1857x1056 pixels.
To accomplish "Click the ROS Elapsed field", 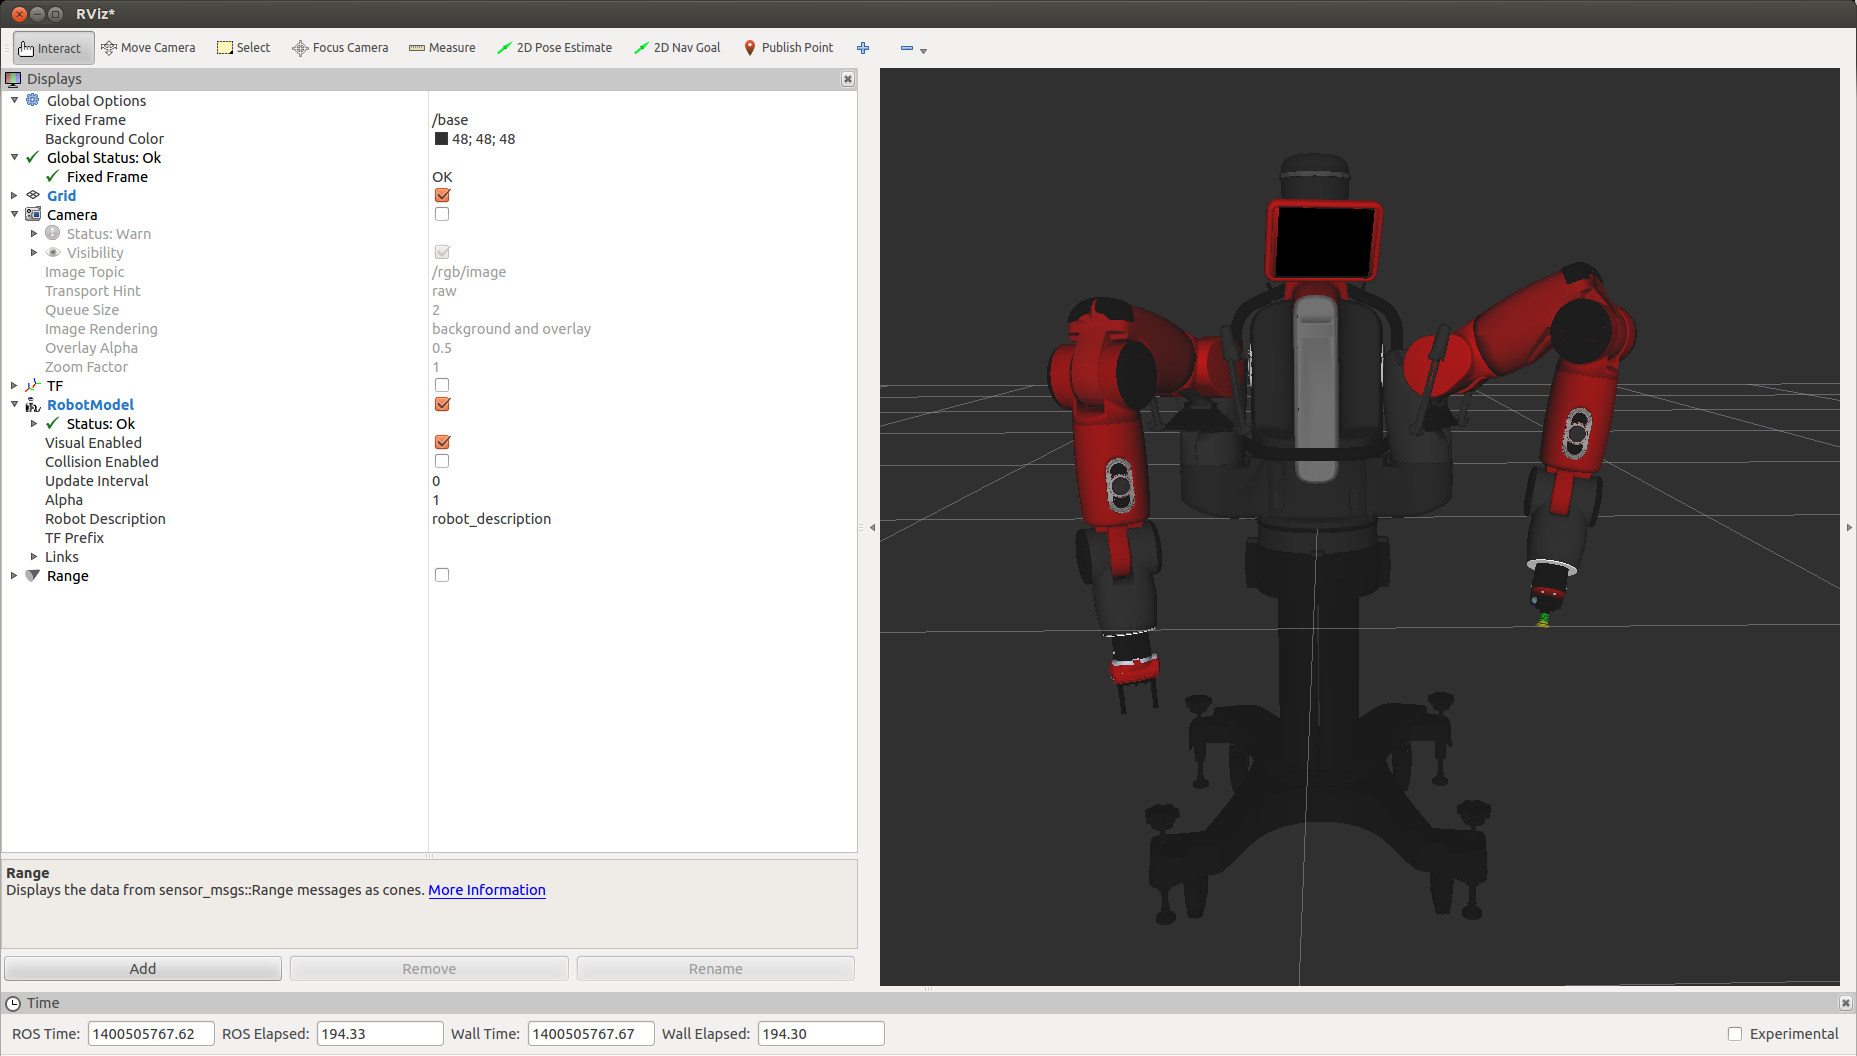I will tap(380, 1034).
